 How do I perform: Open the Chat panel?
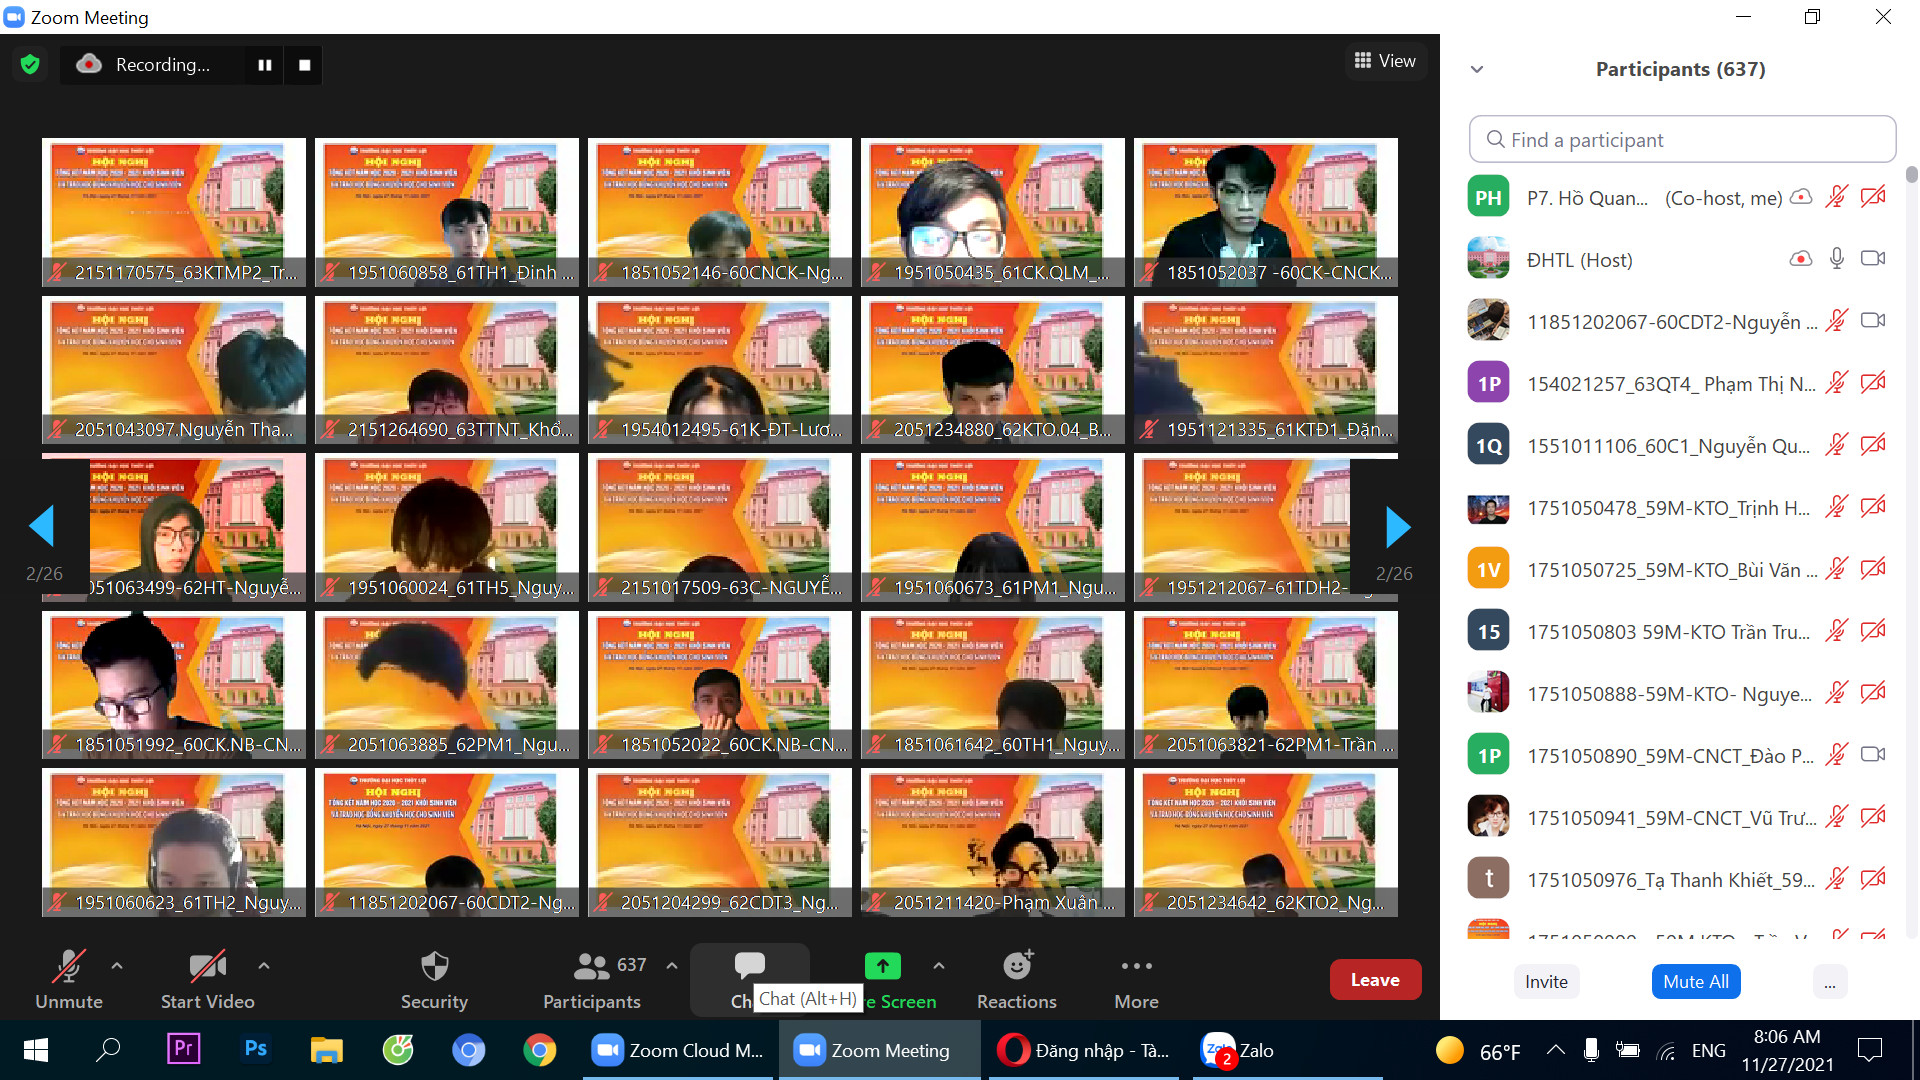pyautogui.click(x=748, y=967)
